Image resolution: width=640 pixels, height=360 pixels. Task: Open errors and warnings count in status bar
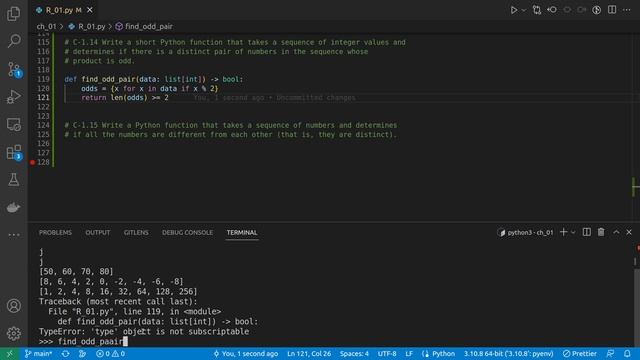[x=110, y=354]
